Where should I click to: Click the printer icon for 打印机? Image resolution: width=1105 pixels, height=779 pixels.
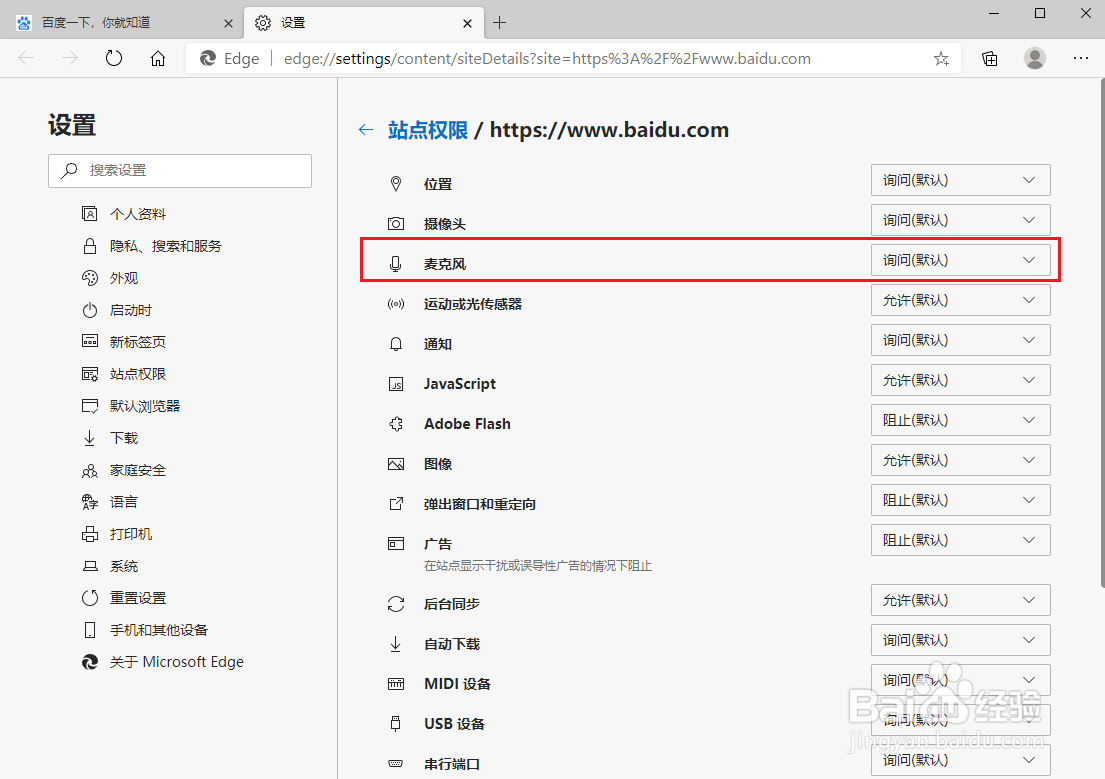point(89,534)
